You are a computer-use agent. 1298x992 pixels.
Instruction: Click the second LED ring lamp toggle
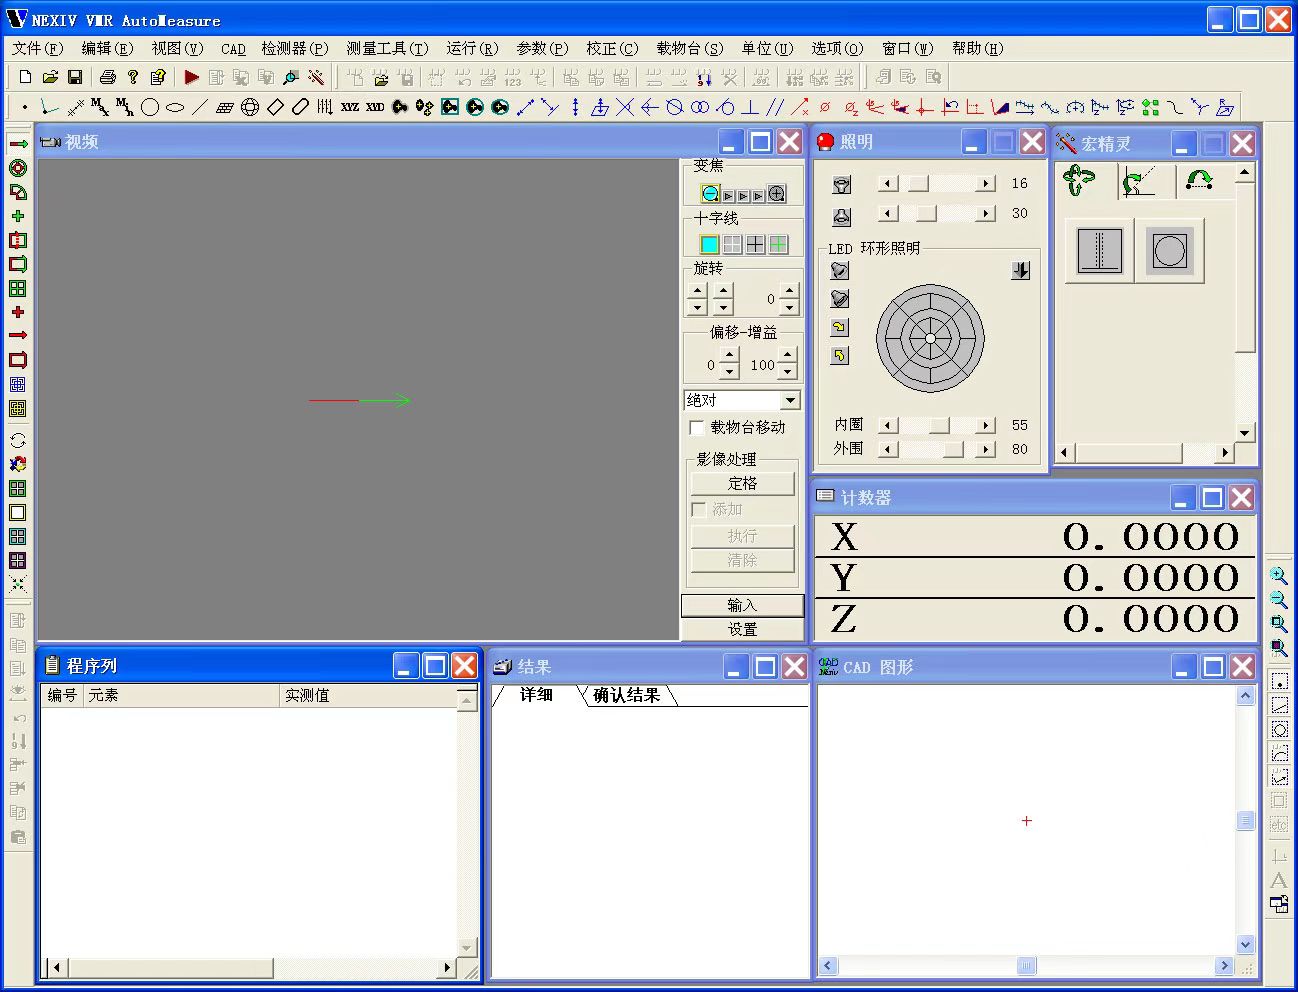click(x=840, y=299)
